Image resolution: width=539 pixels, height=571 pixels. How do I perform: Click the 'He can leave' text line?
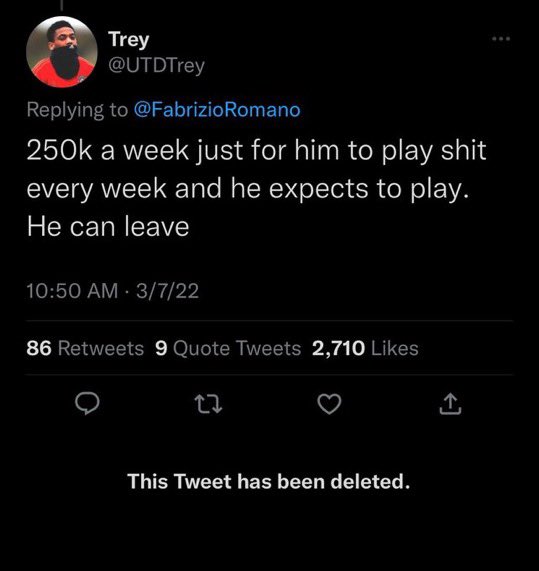[108, 227]
